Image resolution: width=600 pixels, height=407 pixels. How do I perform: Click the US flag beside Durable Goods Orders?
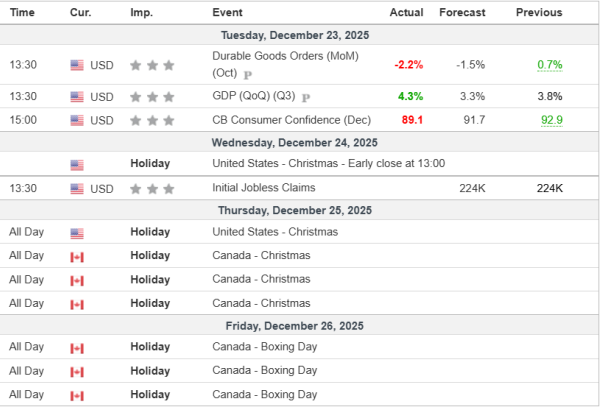(77, 66)
